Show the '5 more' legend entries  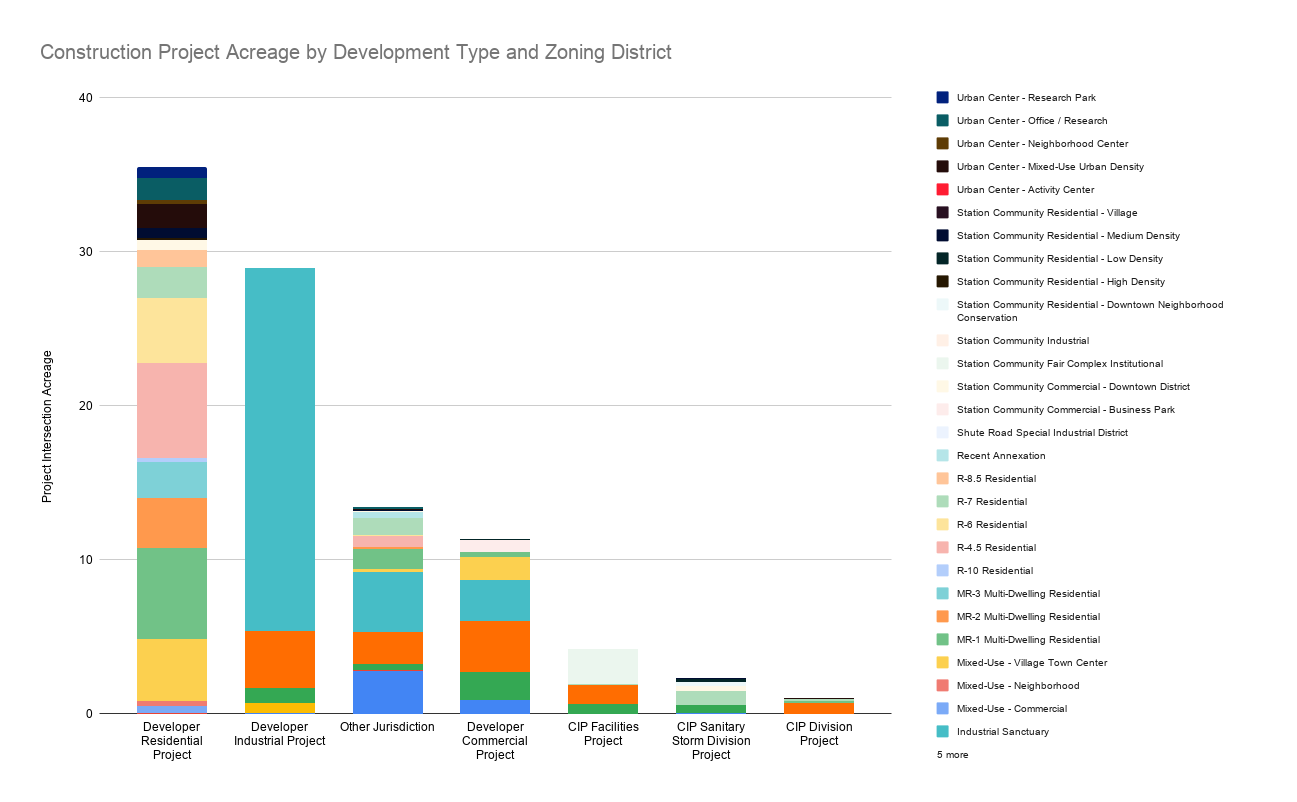coord(952,755)
